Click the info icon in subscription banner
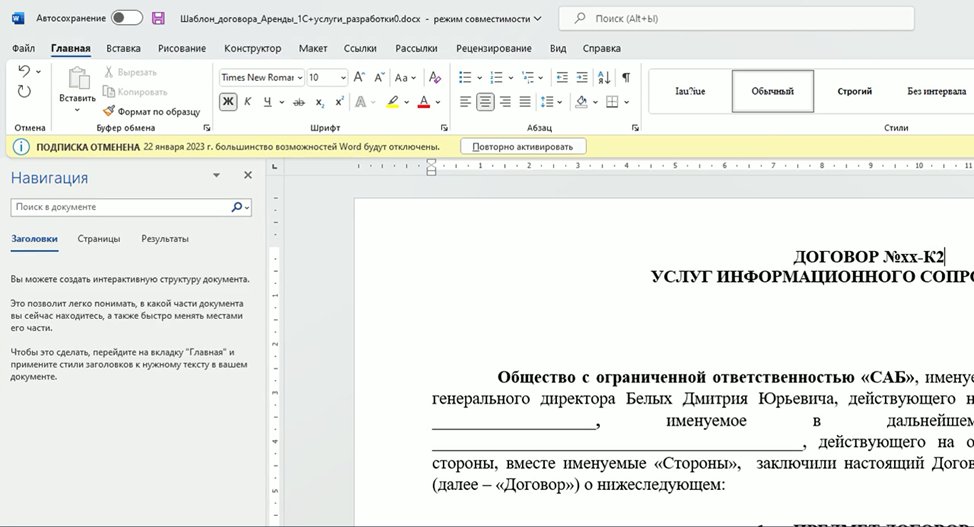This screenshot has width=974, height=527. (21, 147)
